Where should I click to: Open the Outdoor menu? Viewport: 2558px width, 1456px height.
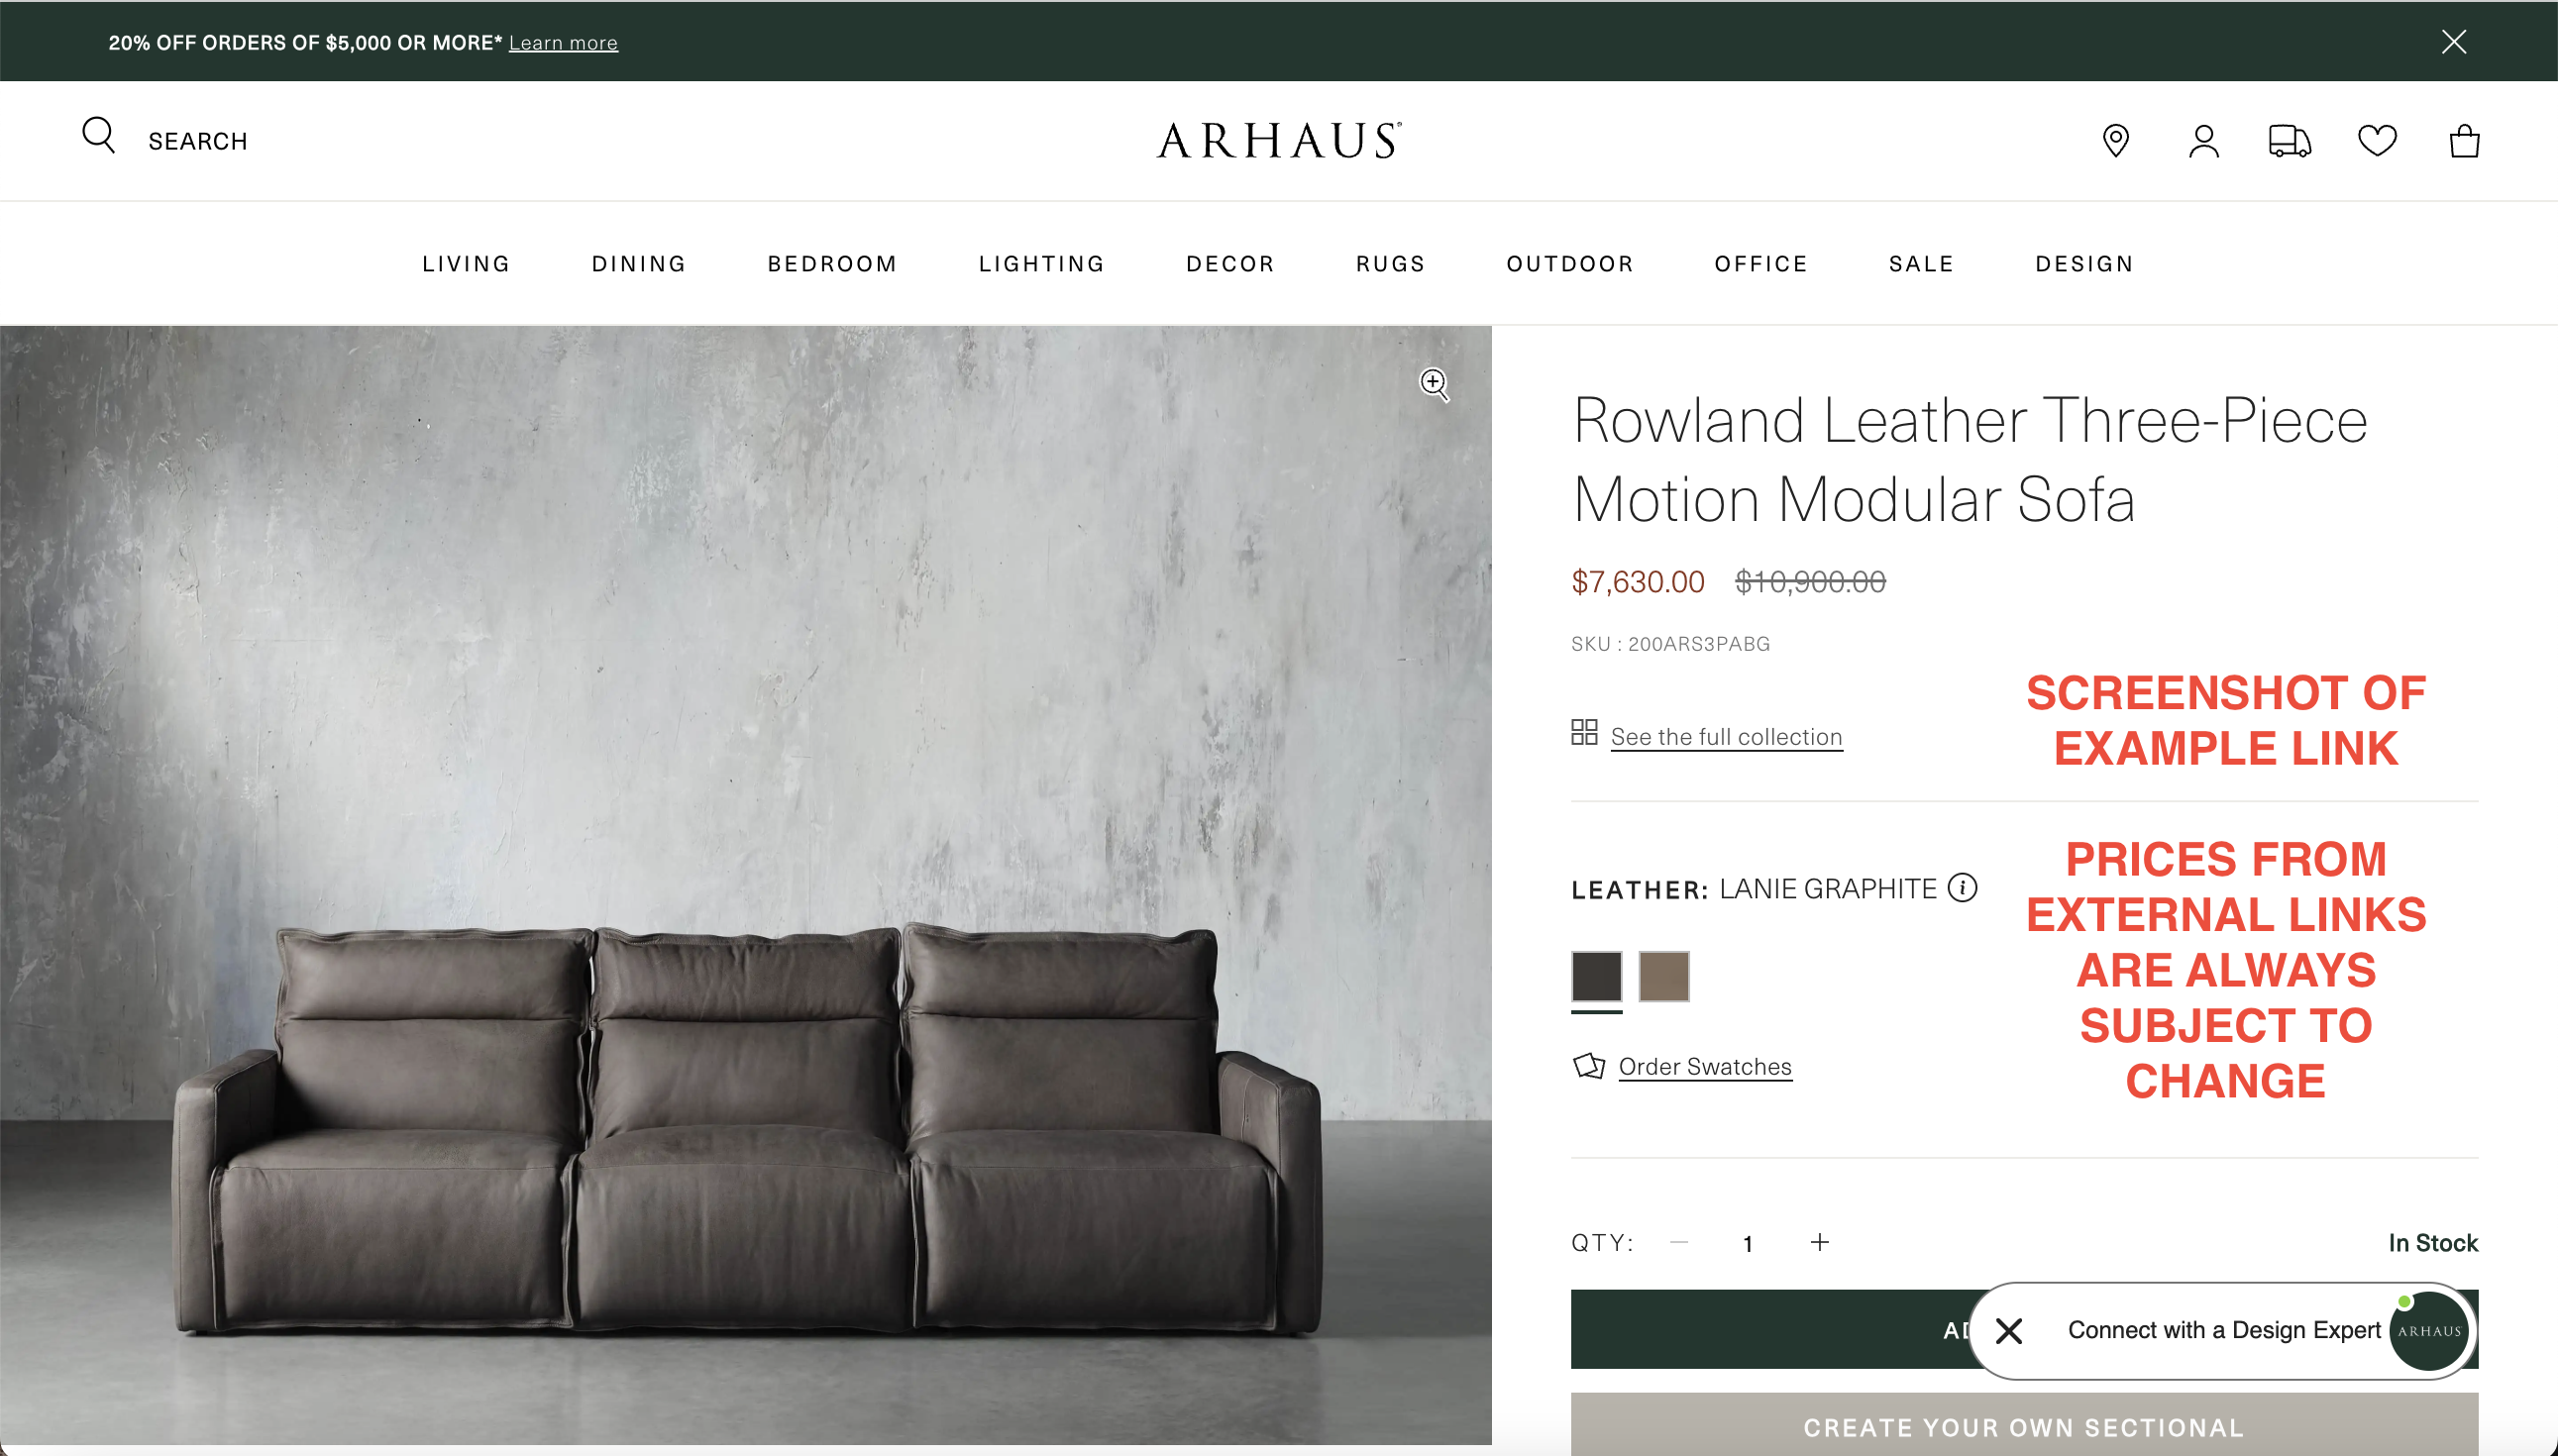tap(1570, 263)
